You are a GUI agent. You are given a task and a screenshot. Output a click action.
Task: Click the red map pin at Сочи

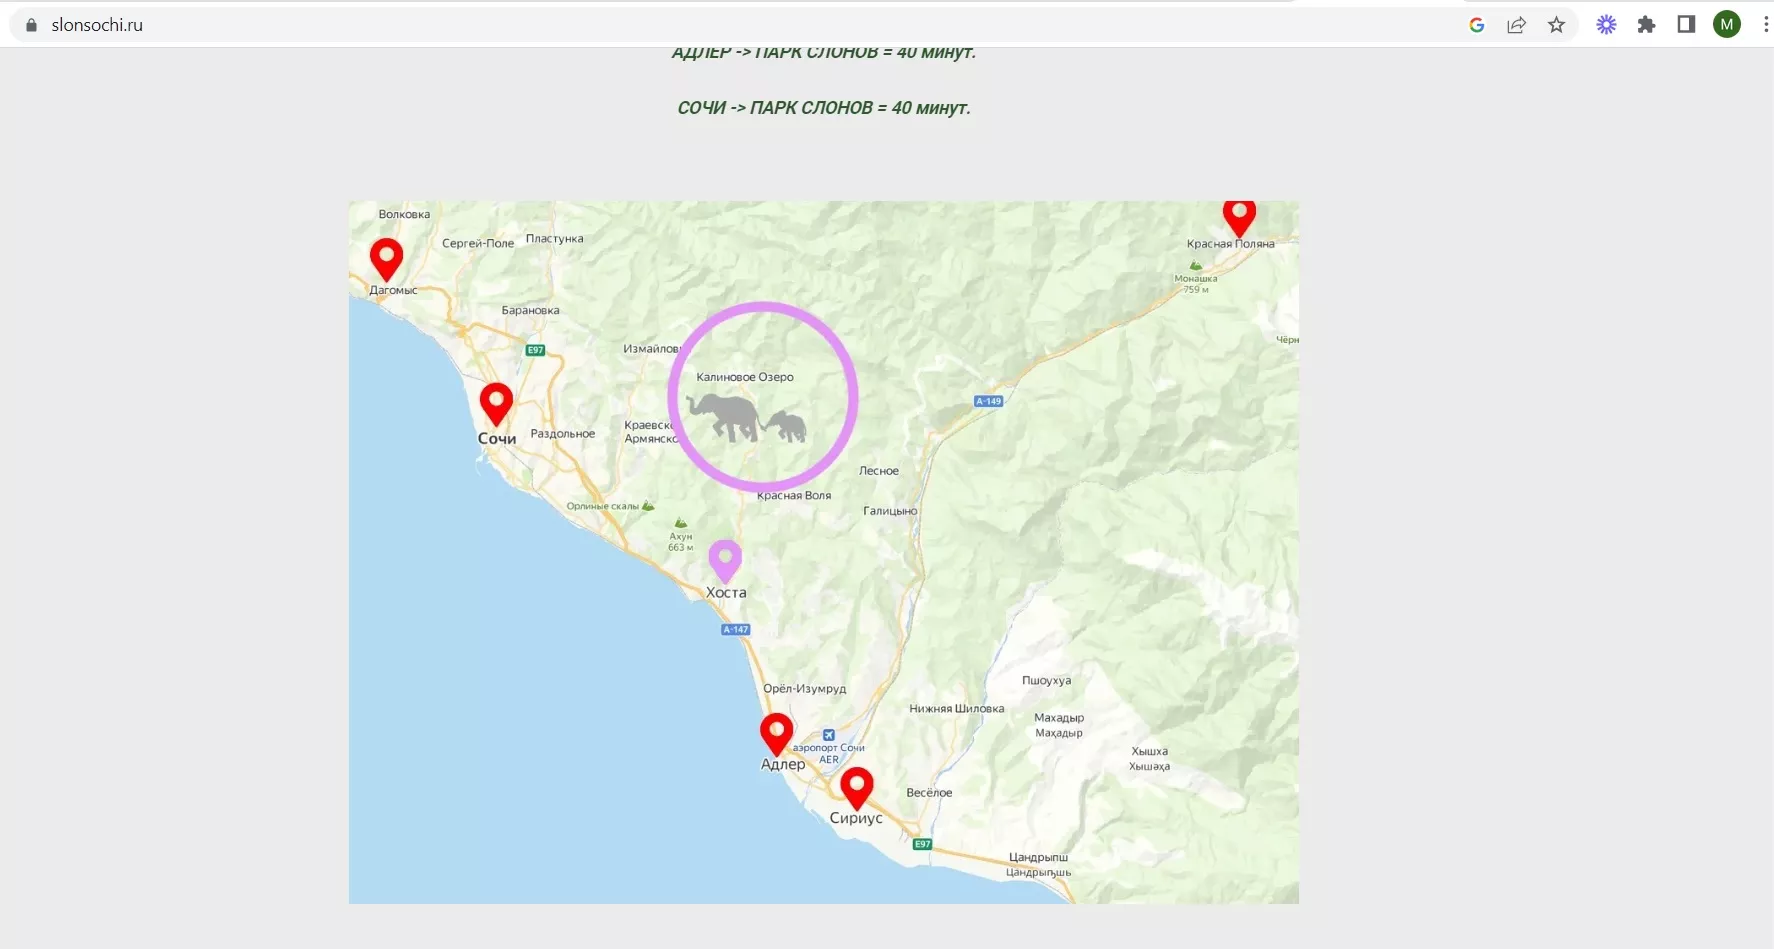tap(496, 402)
